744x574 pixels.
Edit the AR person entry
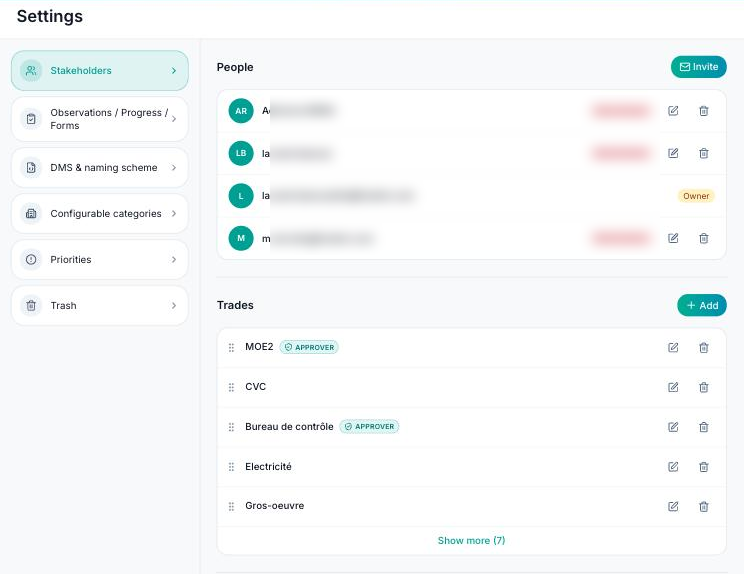tap(673, 111)
